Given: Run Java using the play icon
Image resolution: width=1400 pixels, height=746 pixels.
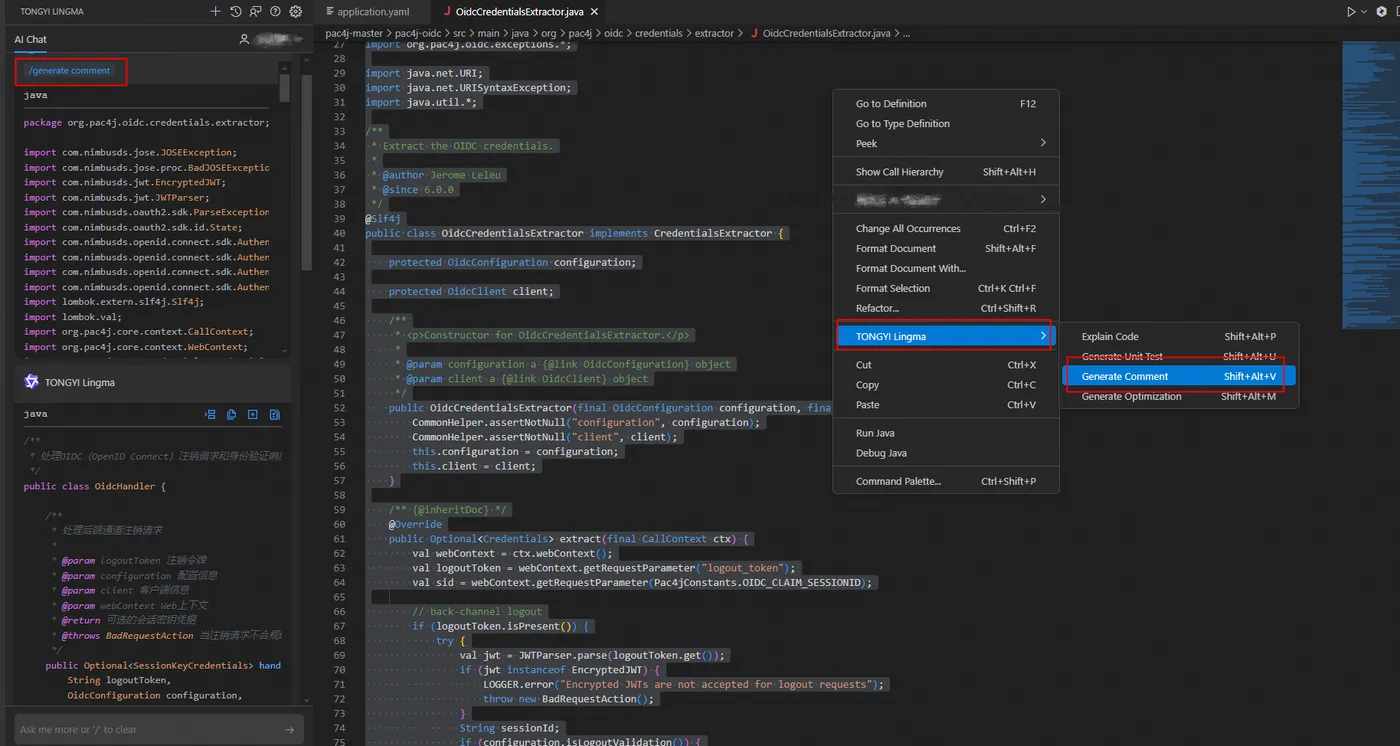Looking at the screenshot, I should [1351, 12].
